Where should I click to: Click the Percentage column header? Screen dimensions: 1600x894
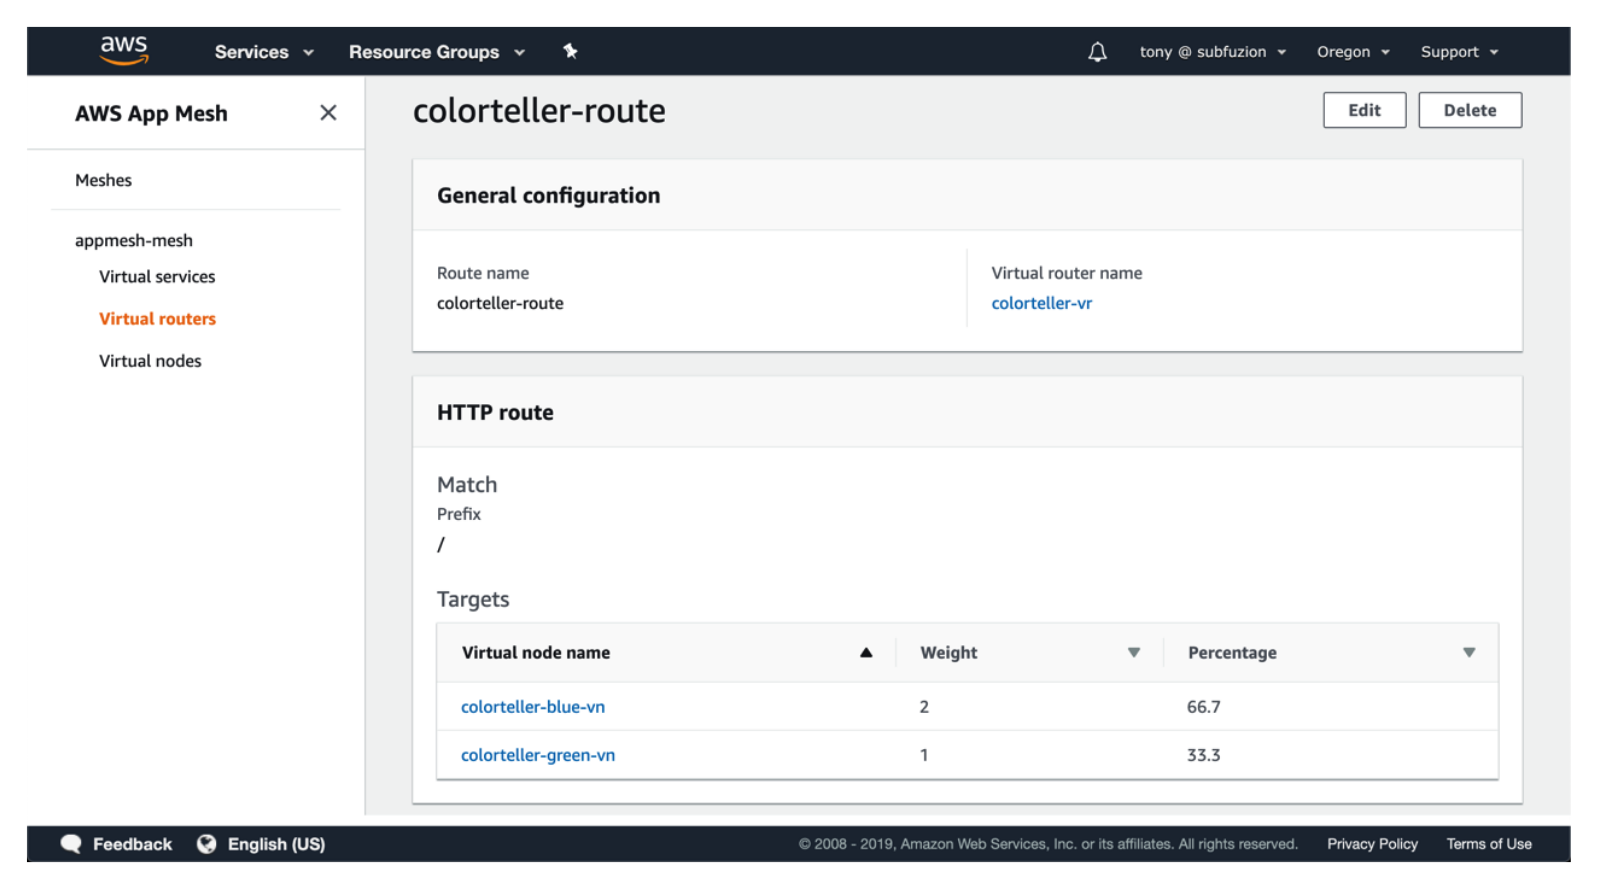coord(1232,653)
